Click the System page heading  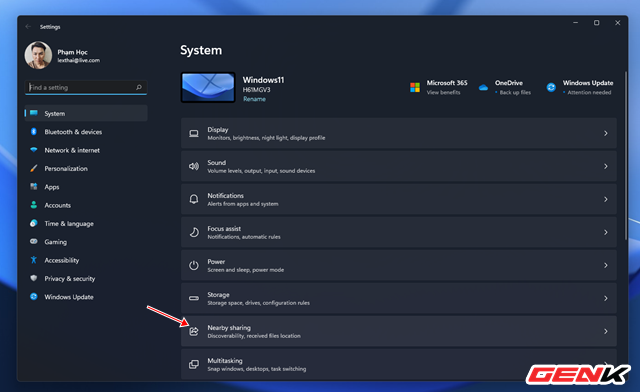tap(201, 50)
